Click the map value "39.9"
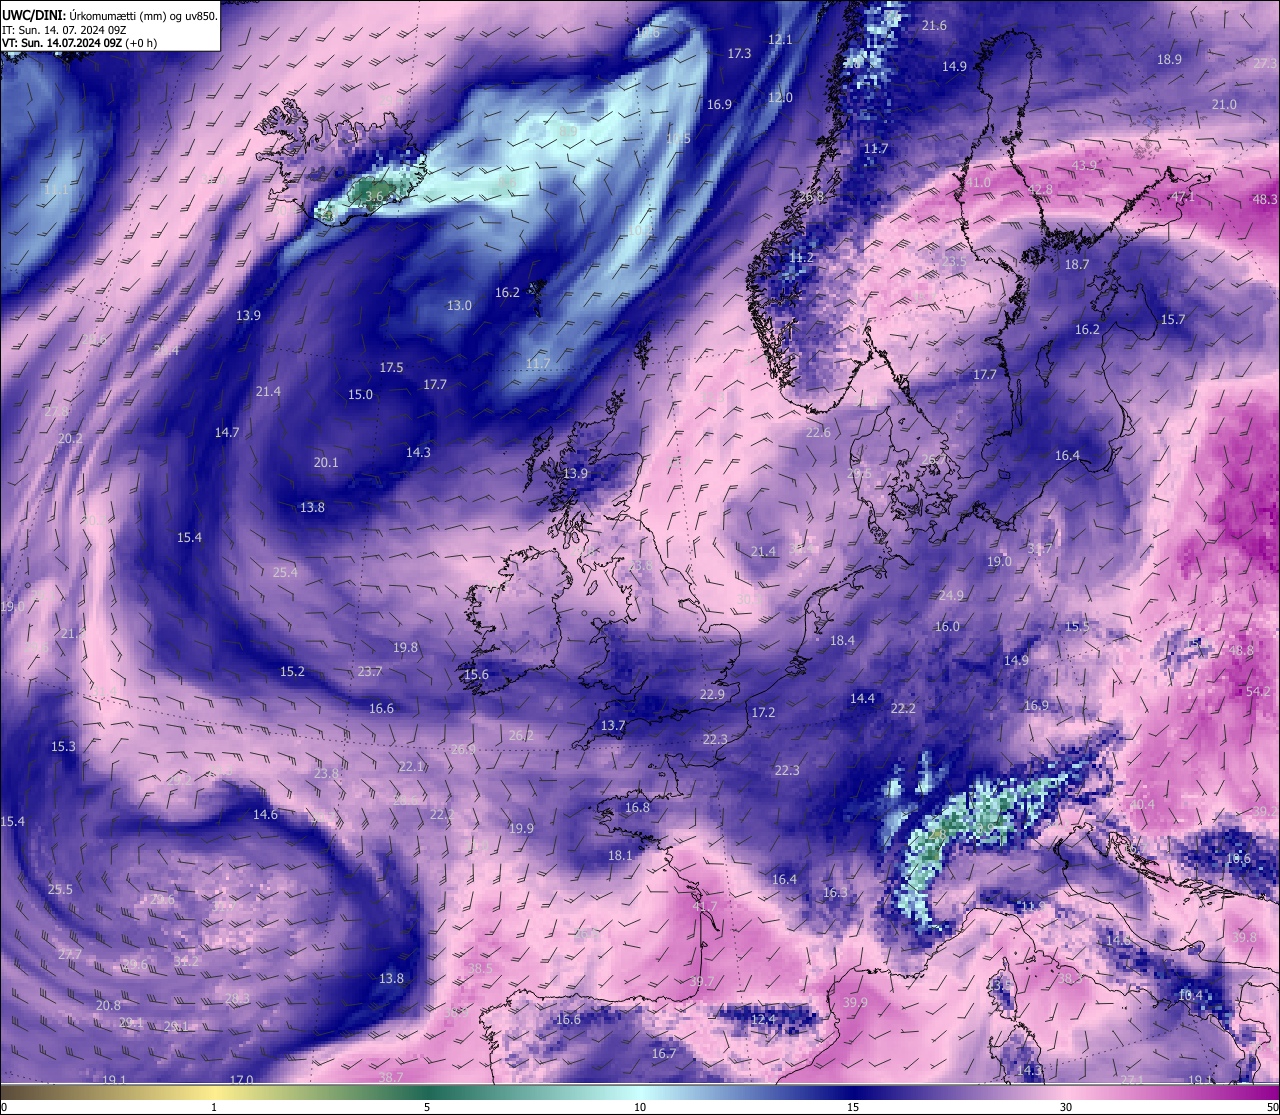The height and width of the screenshot is (1115, 1280). tap(855, 1003)
